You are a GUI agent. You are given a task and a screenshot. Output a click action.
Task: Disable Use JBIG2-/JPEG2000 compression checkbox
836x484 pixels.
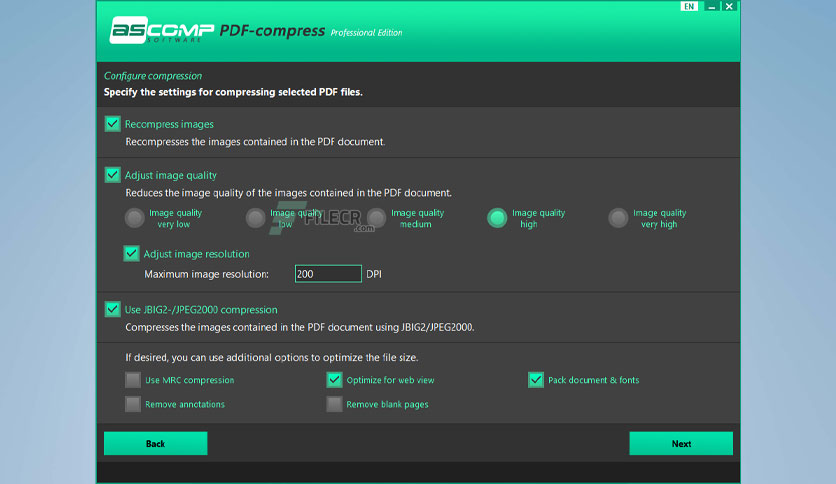click(x=112, y=309)
